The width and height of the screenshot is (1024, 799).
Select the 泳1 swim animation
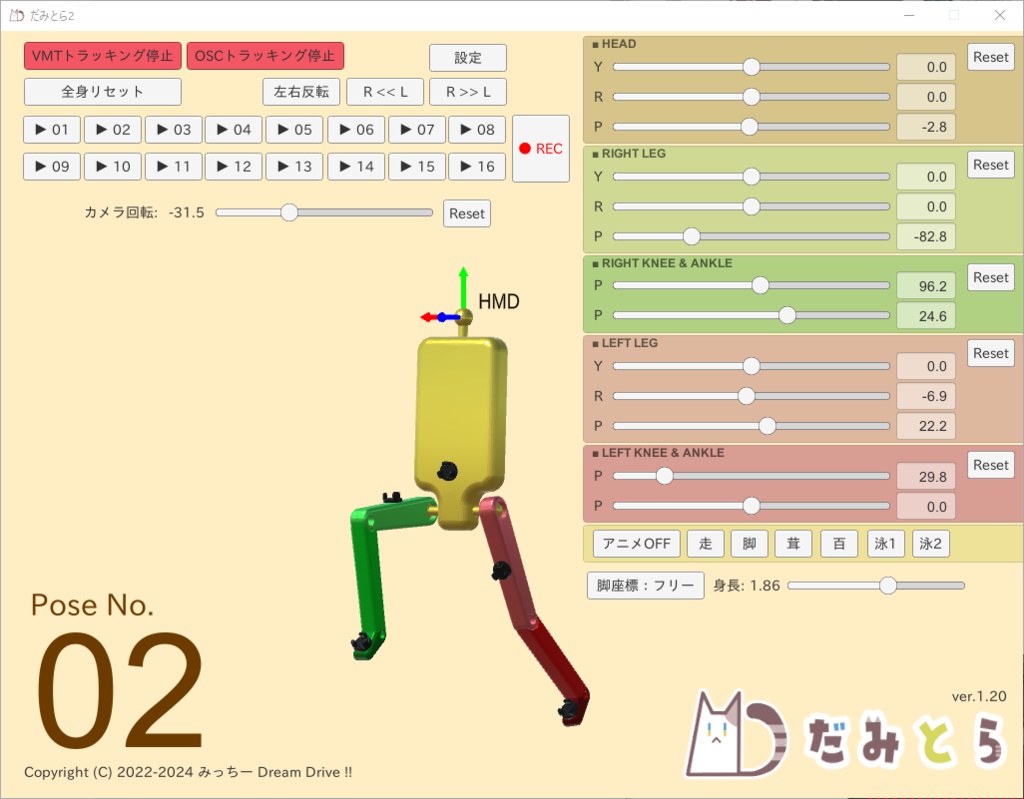tap(885, 543)
